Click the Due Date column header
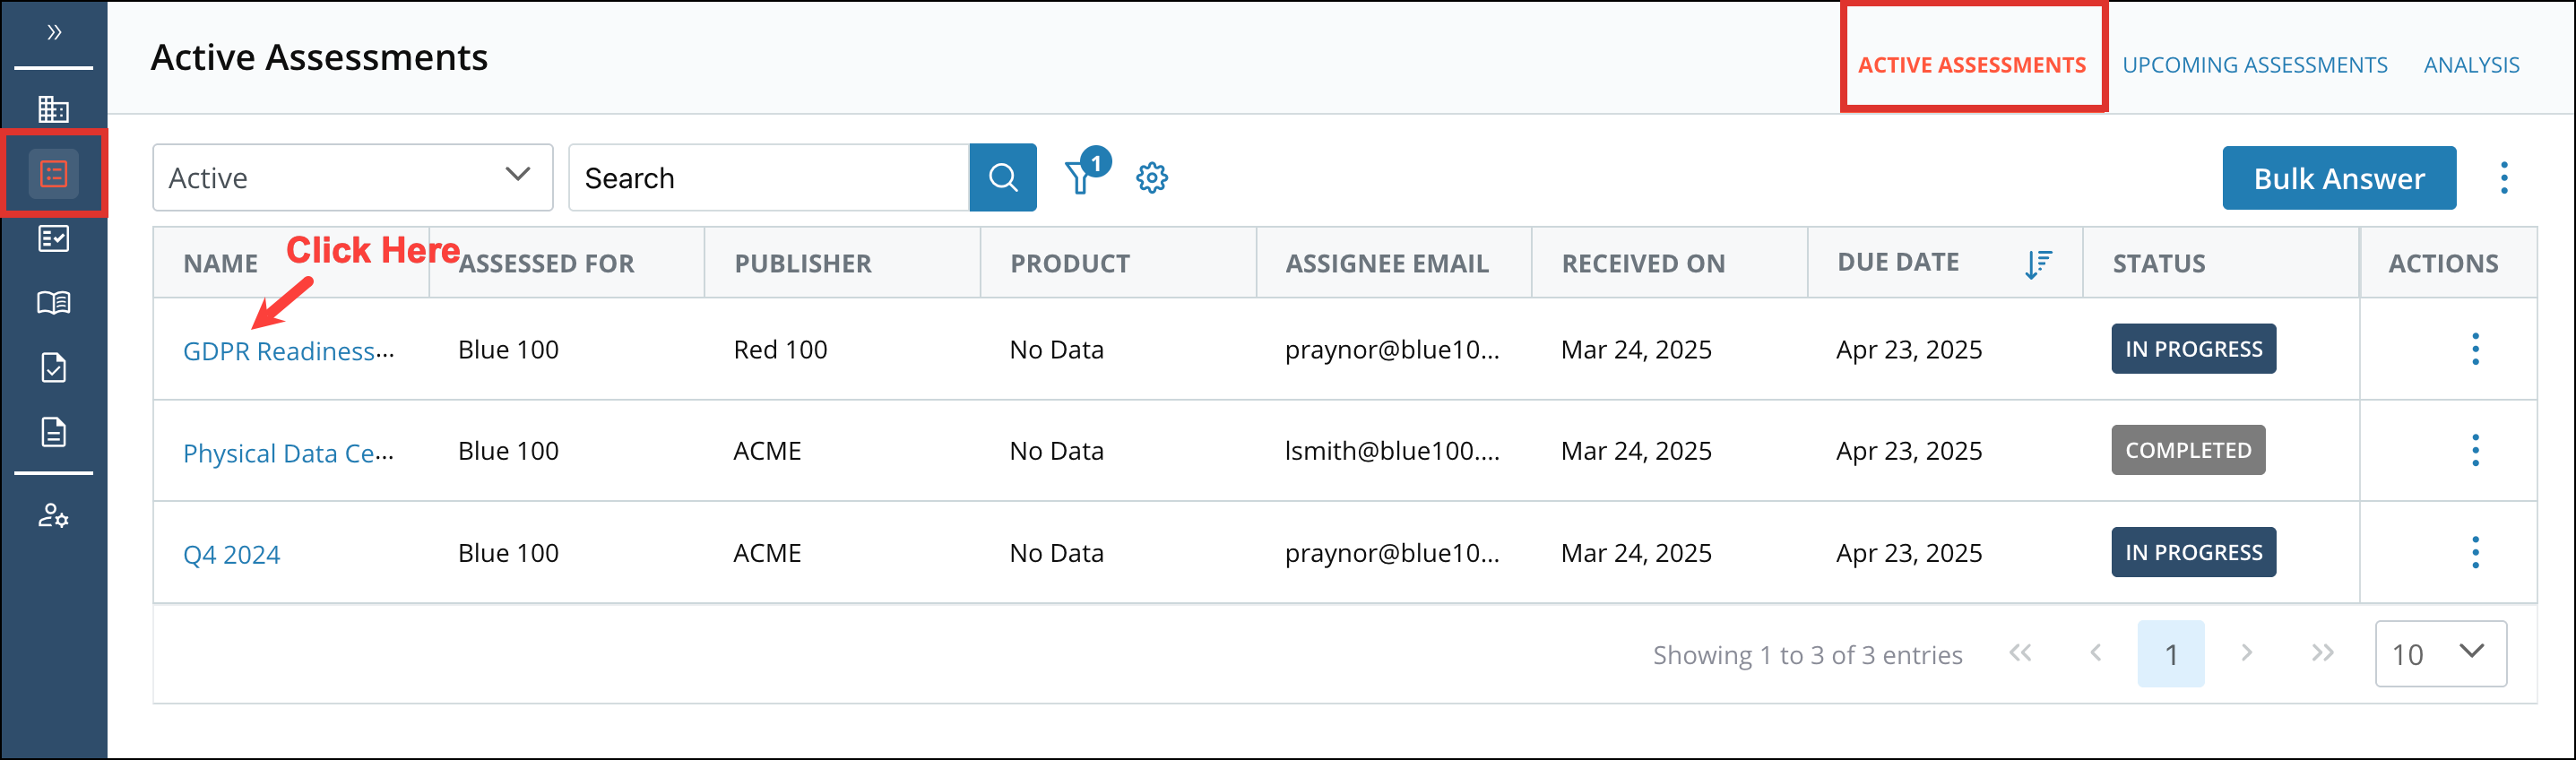The width and height of the screenshot is (2576, 760). (x=1898, y=262)
